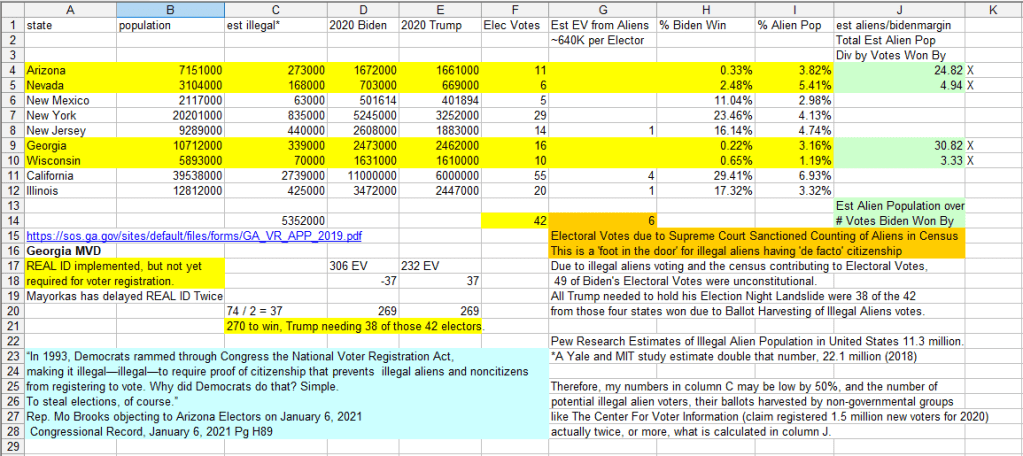The width and height of the screenshot is (1023, 456).
Task: Click the row 23 header
Action: [11, 357]
